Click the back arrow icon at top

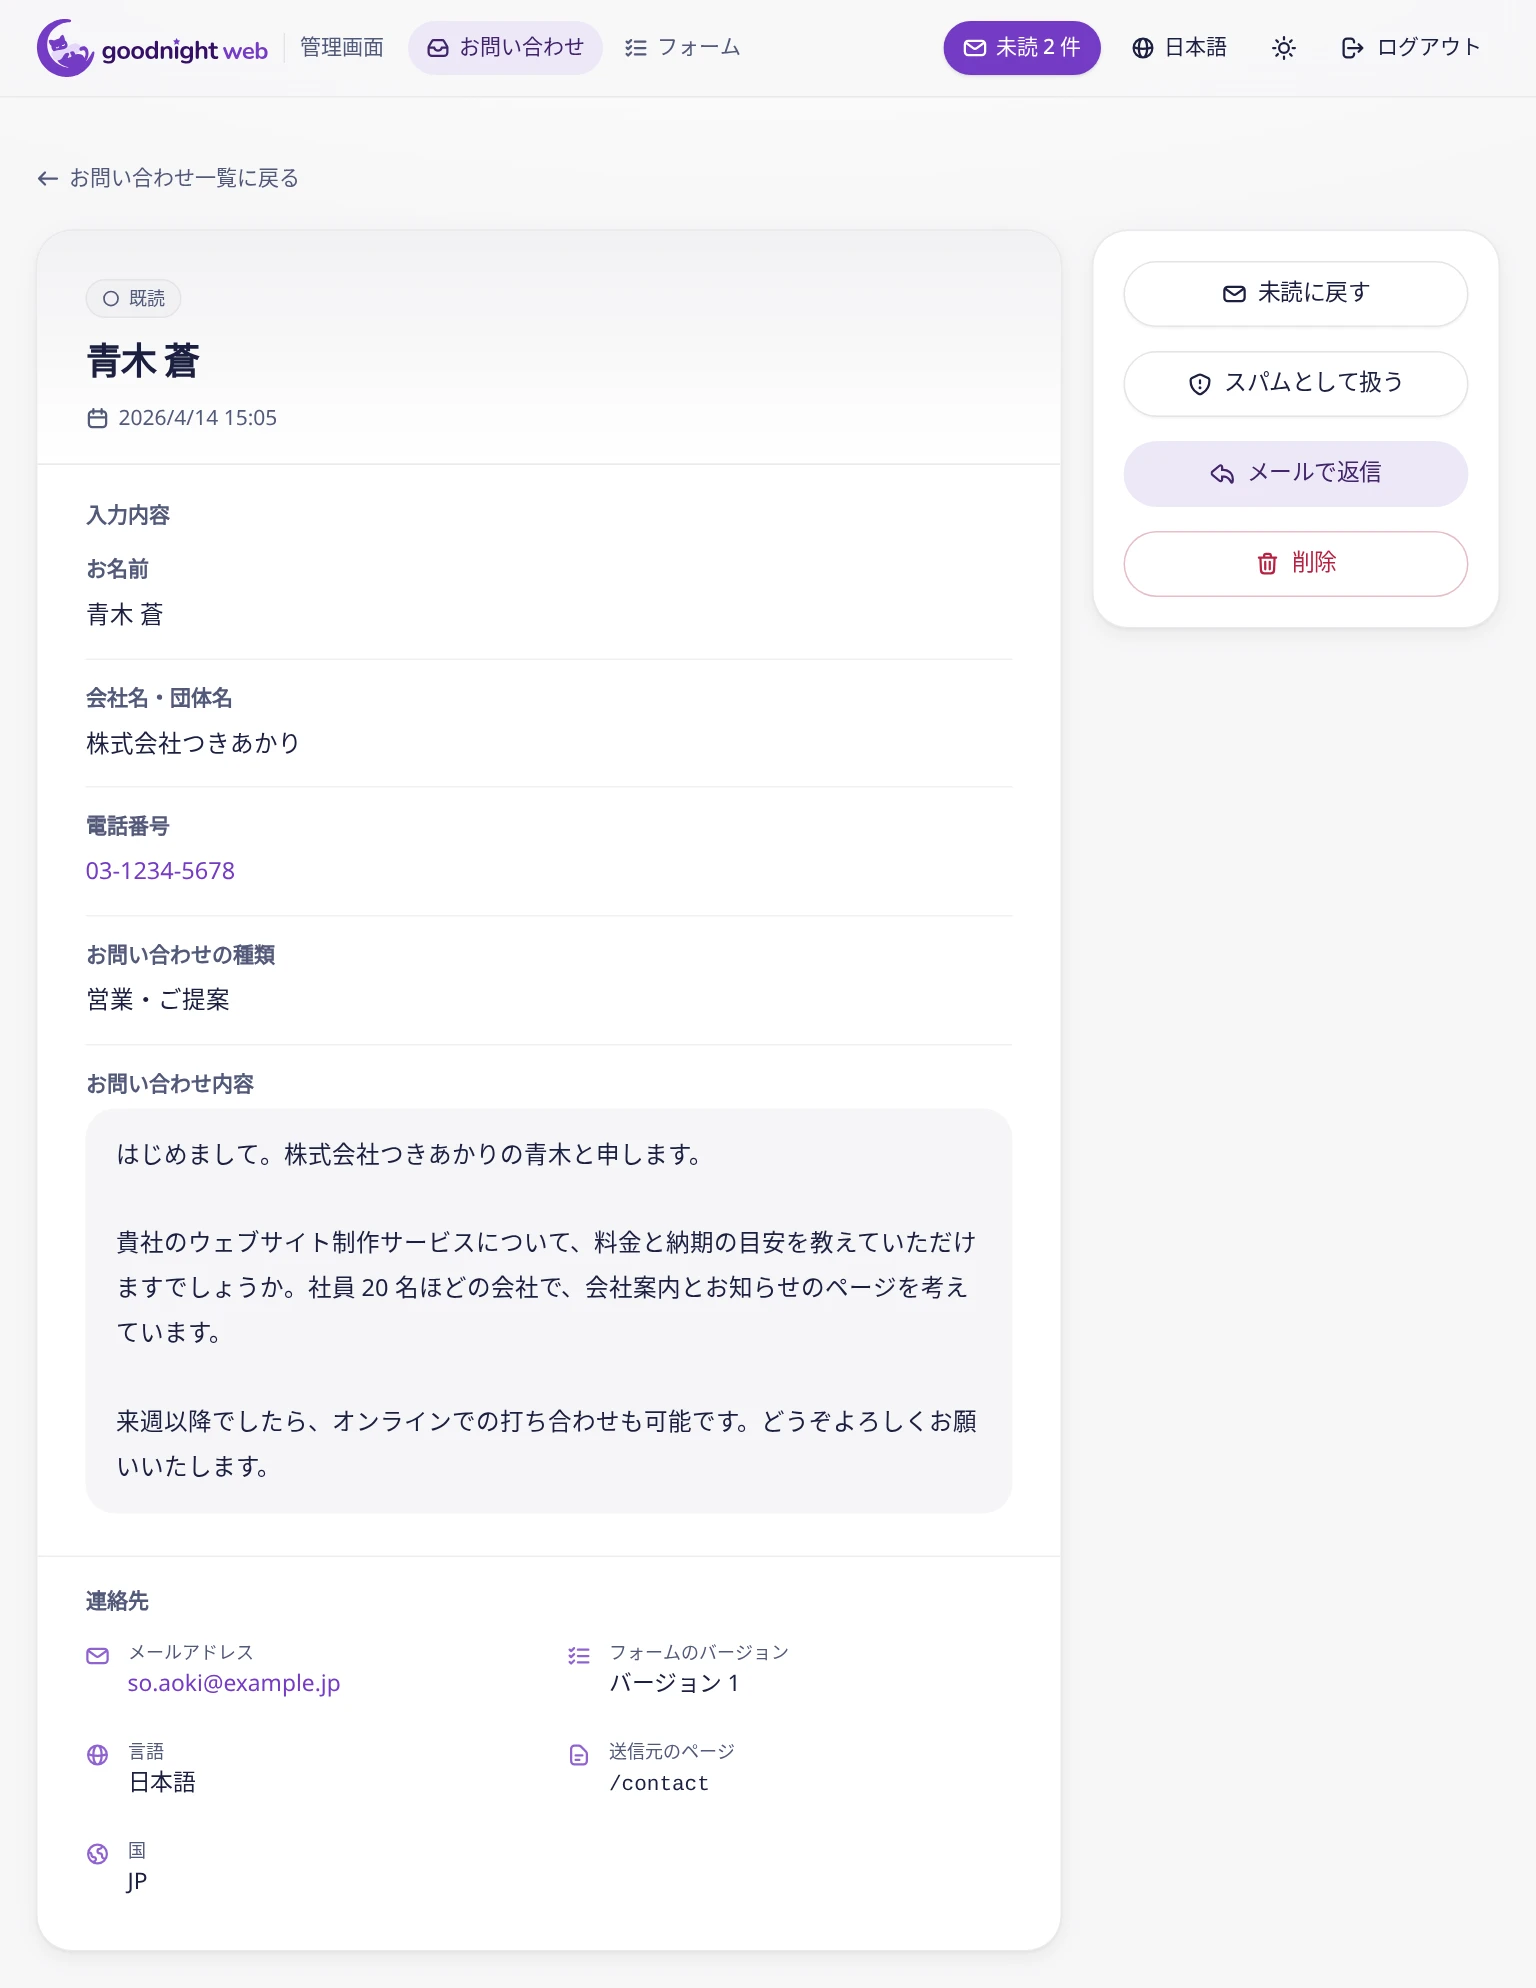[47, 178]
